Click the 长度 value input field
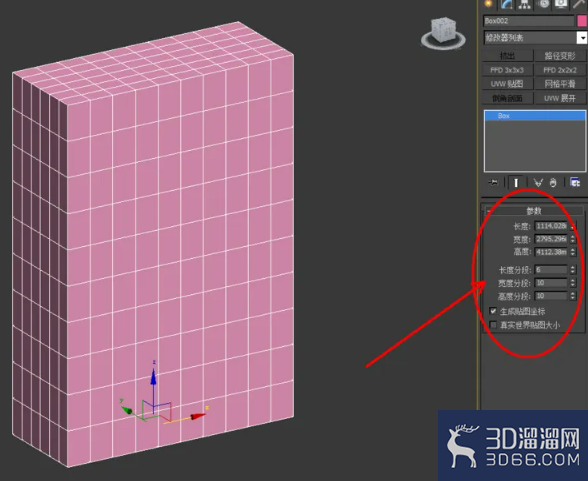This screenshot has height=481, width=588. pos(551,226)
